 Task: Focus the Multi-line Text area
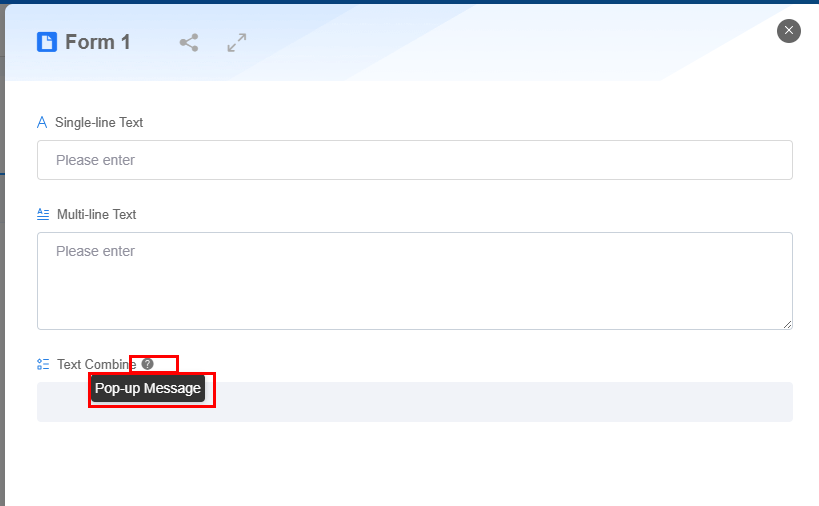[x=415, y=281]
